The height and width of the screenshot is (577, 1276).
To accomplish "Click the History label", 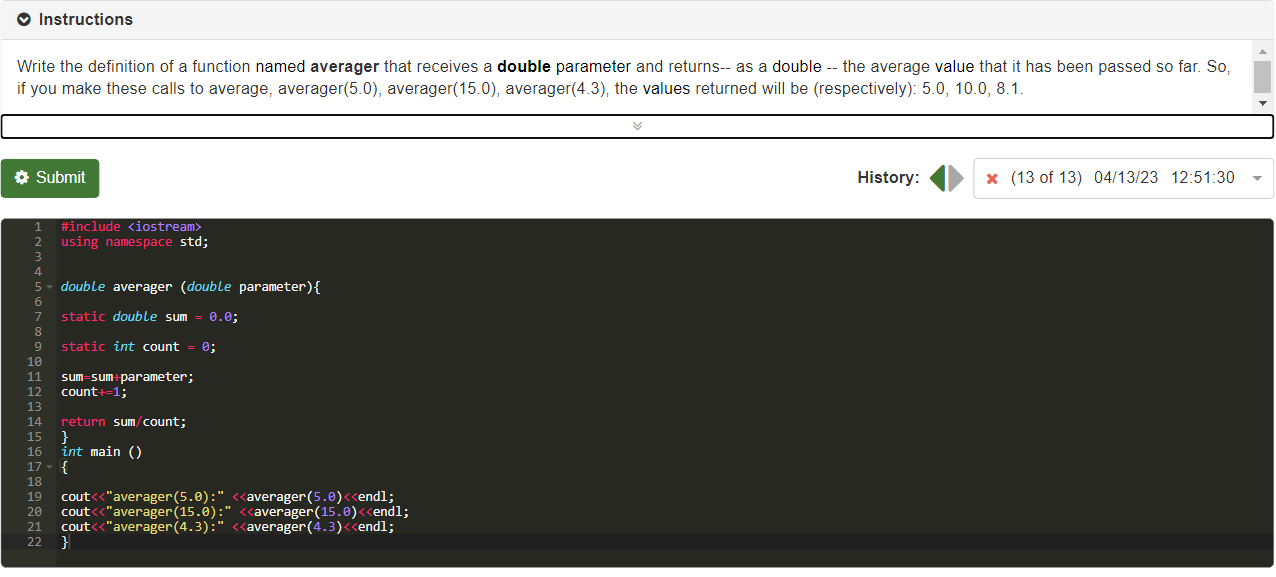I will pyautogui.click(x=888, y=178).
